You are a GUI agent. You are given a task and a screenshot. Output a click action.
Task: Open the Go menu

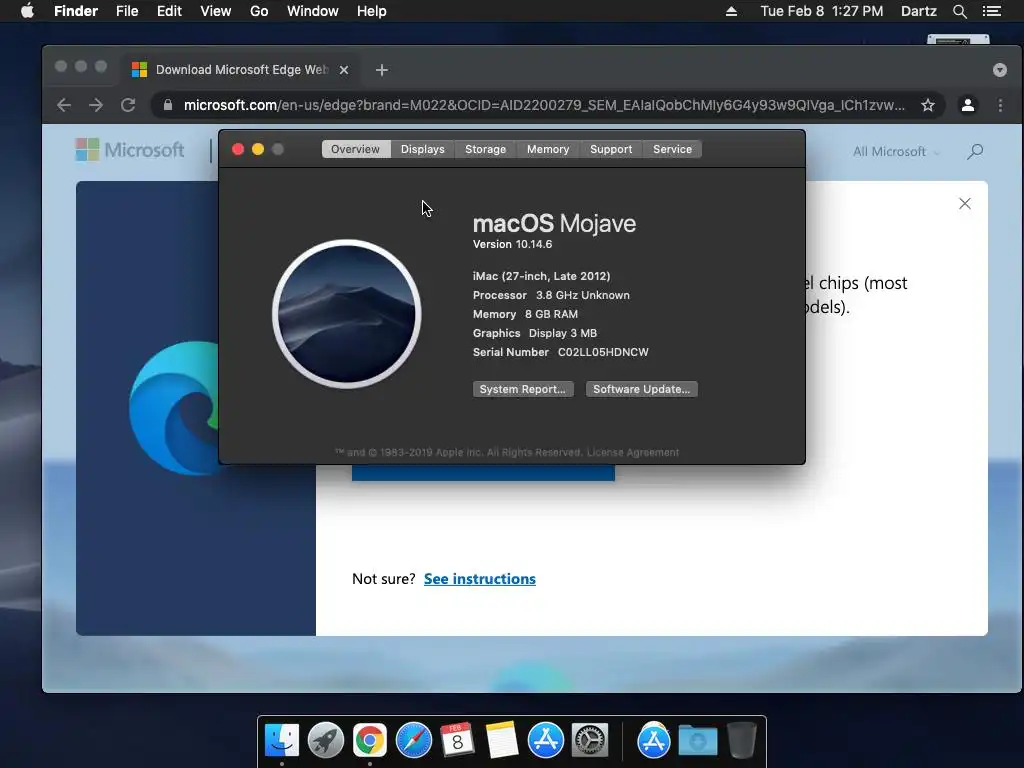(x=259, y=11)
